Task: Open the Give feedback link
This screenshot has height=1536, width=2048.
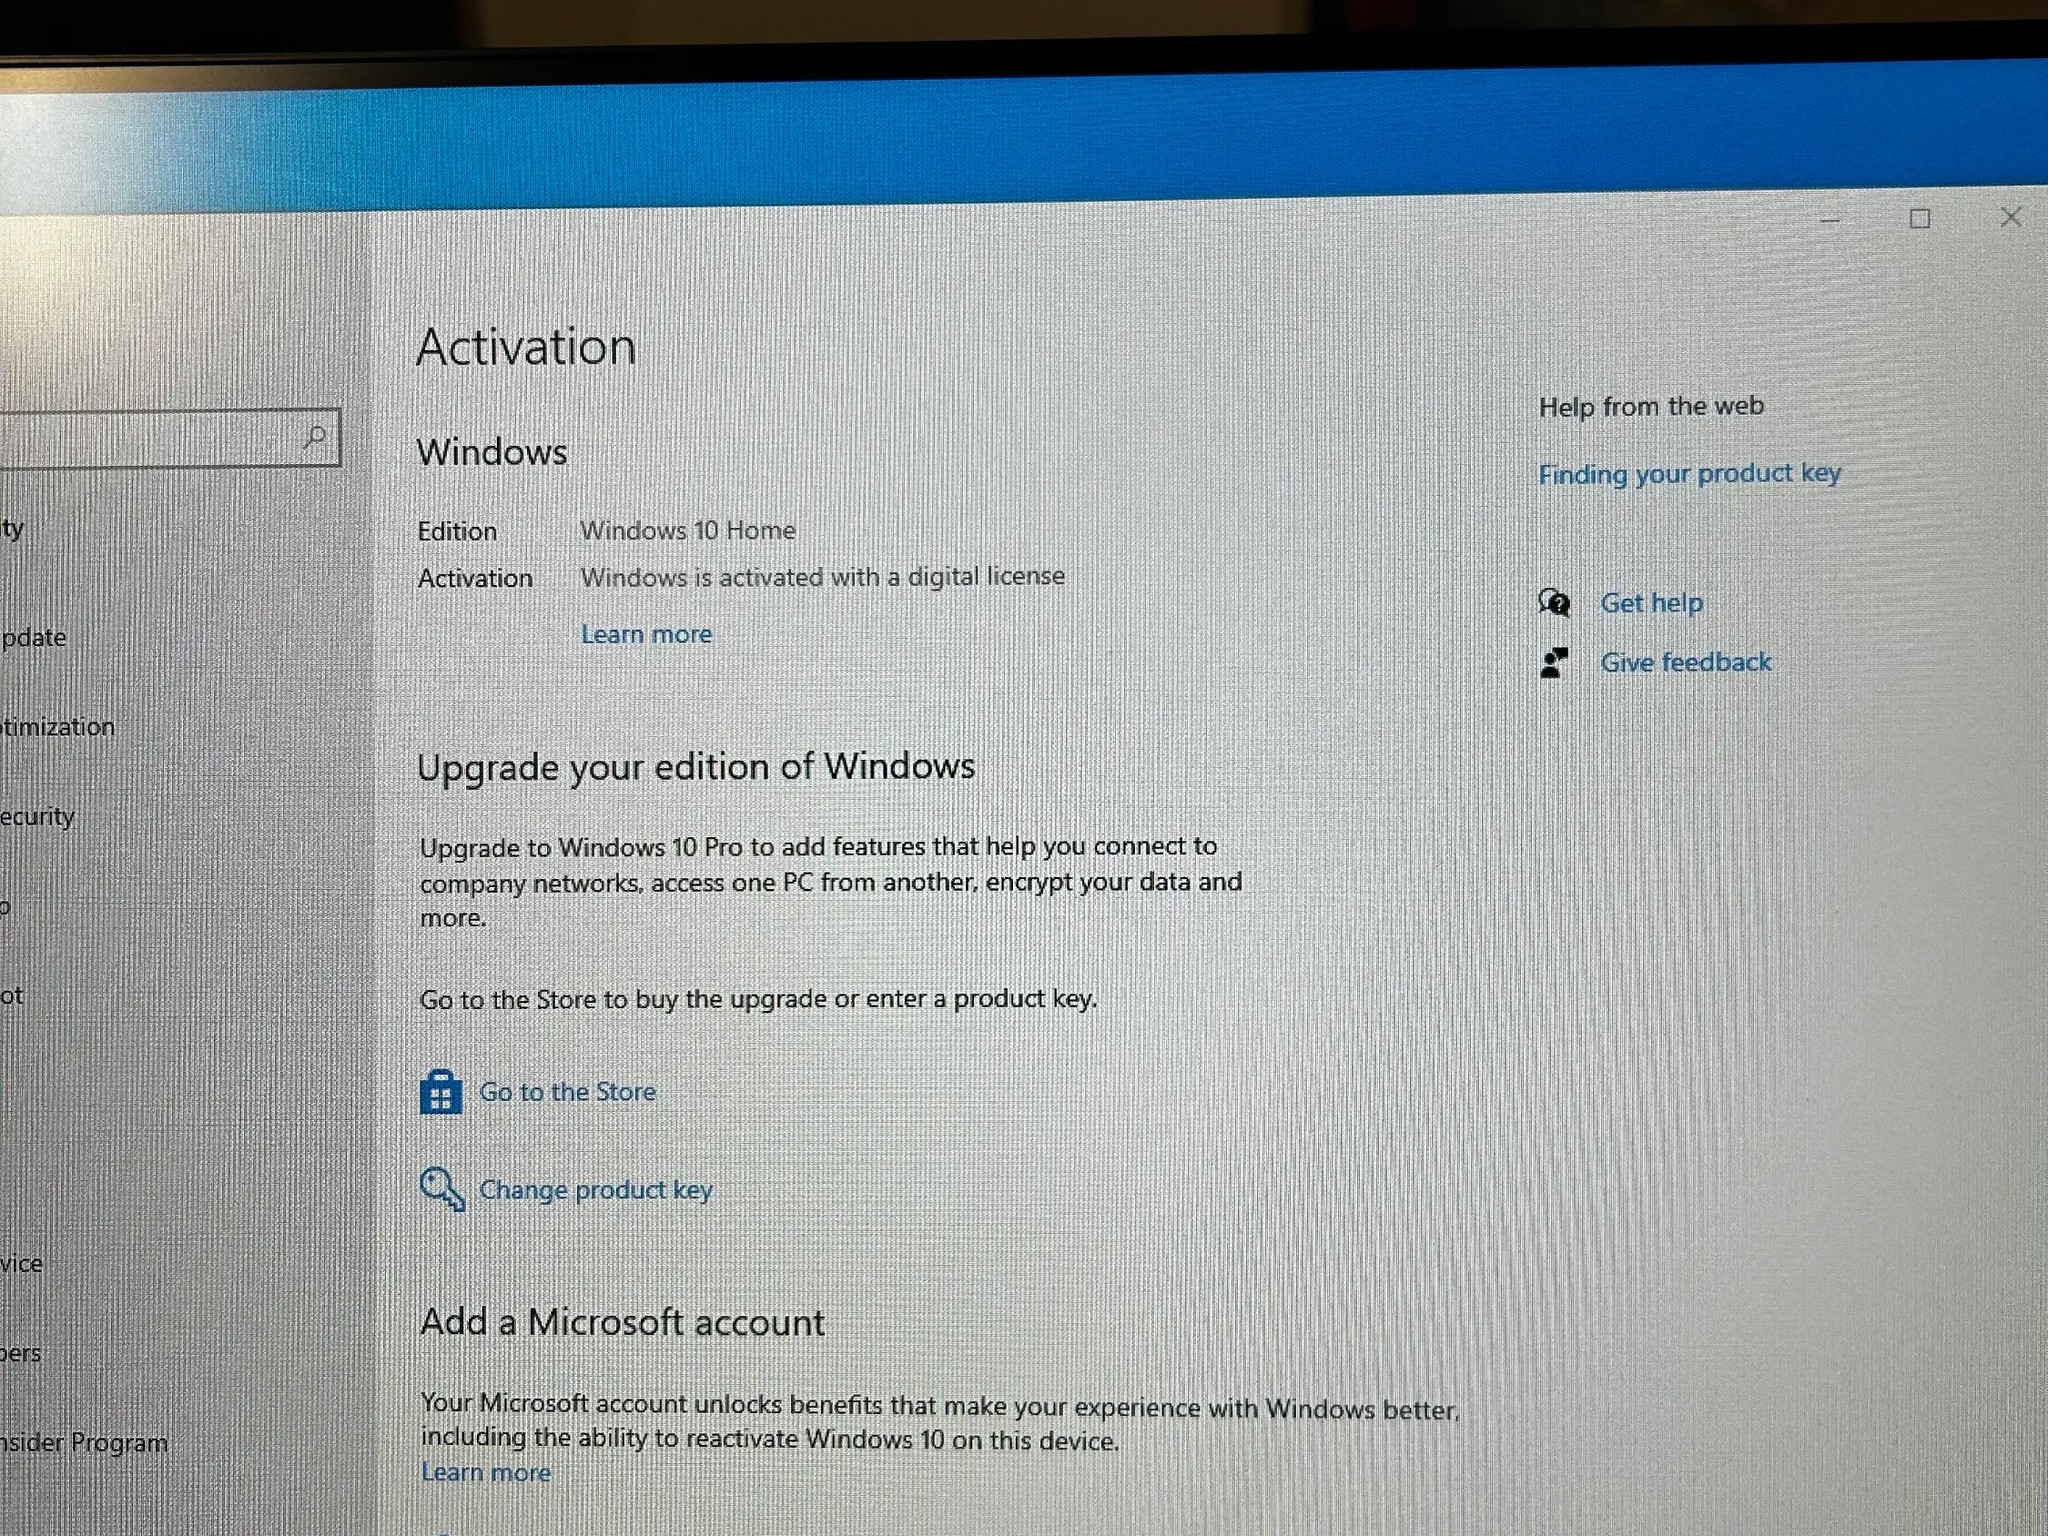Action: click(x=1685, y=662)
